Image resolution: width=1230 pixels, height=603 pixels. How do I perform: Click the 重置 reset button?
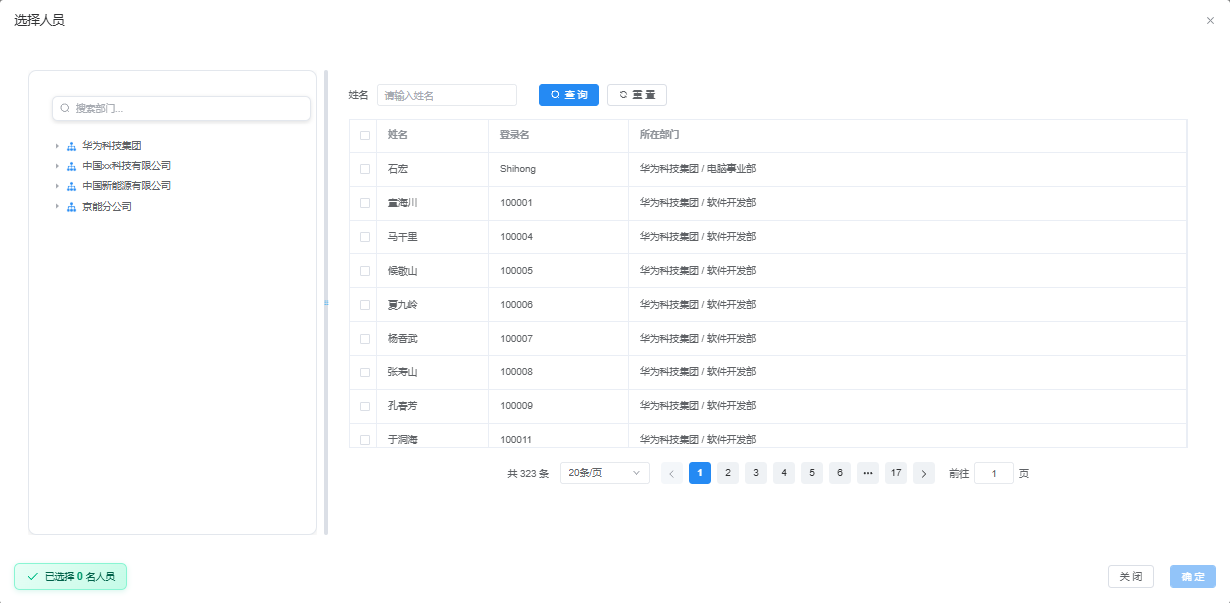(637, 95)
